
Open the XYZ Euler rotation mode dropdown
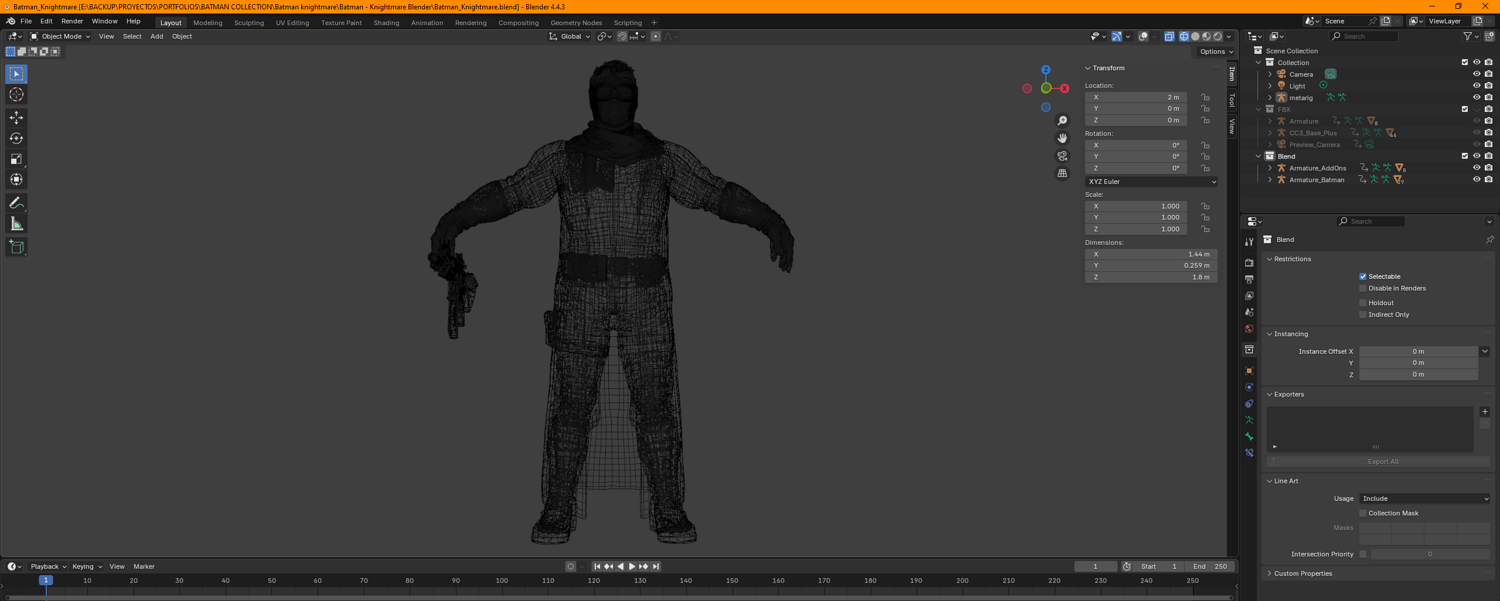tap(1151, 182)
